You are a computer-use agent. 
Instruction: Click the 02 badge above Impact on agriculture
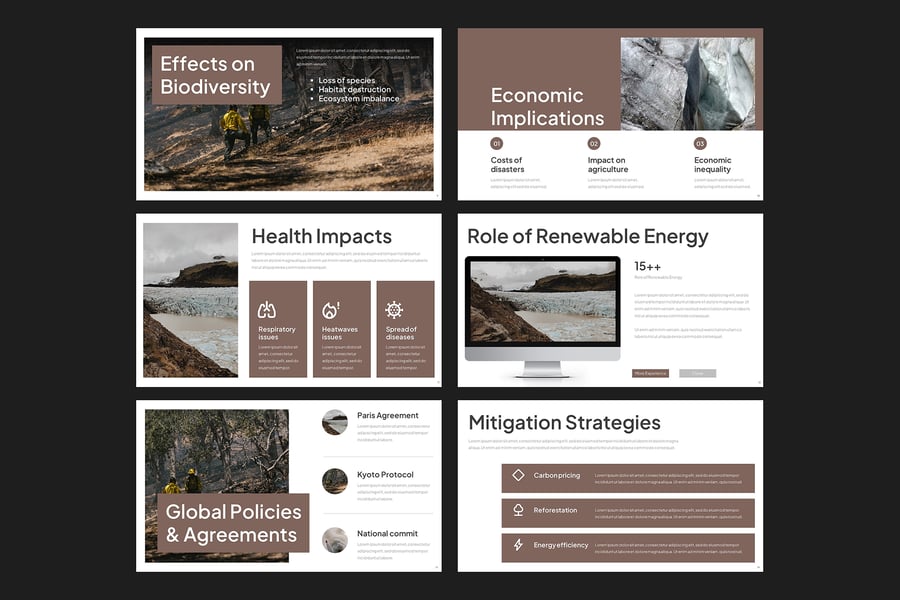pos(594,144)
